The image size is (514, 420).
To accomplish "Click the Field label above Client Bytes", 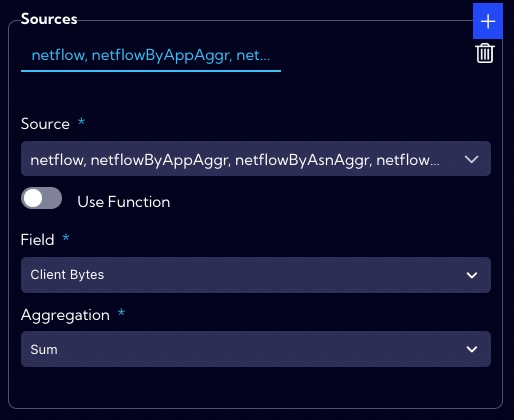I will (37, 240).
